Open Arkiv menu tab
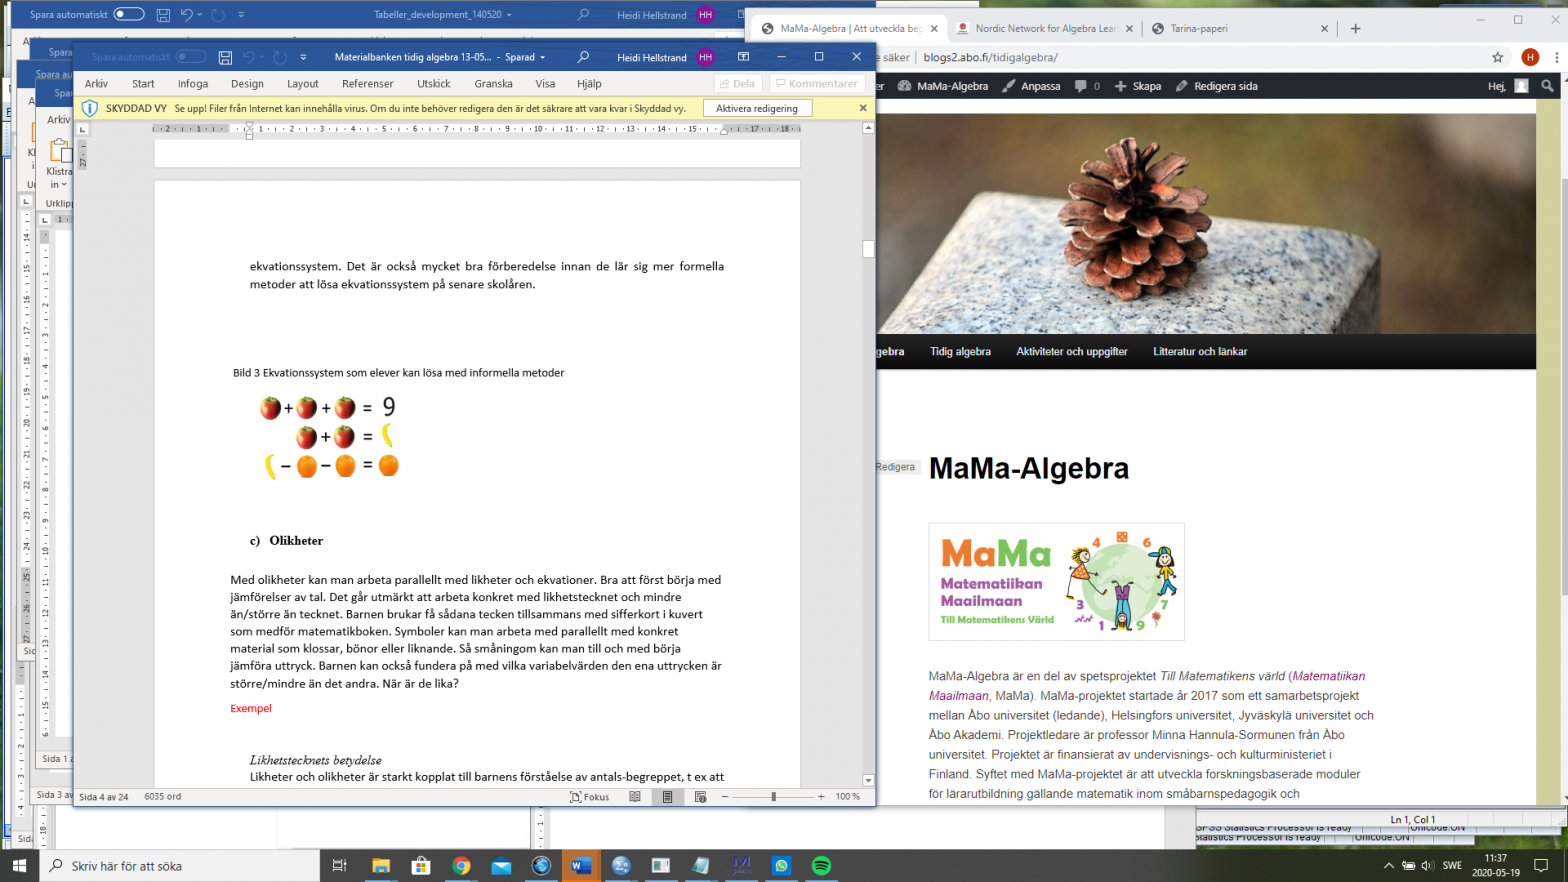 [x=97, y=84]
